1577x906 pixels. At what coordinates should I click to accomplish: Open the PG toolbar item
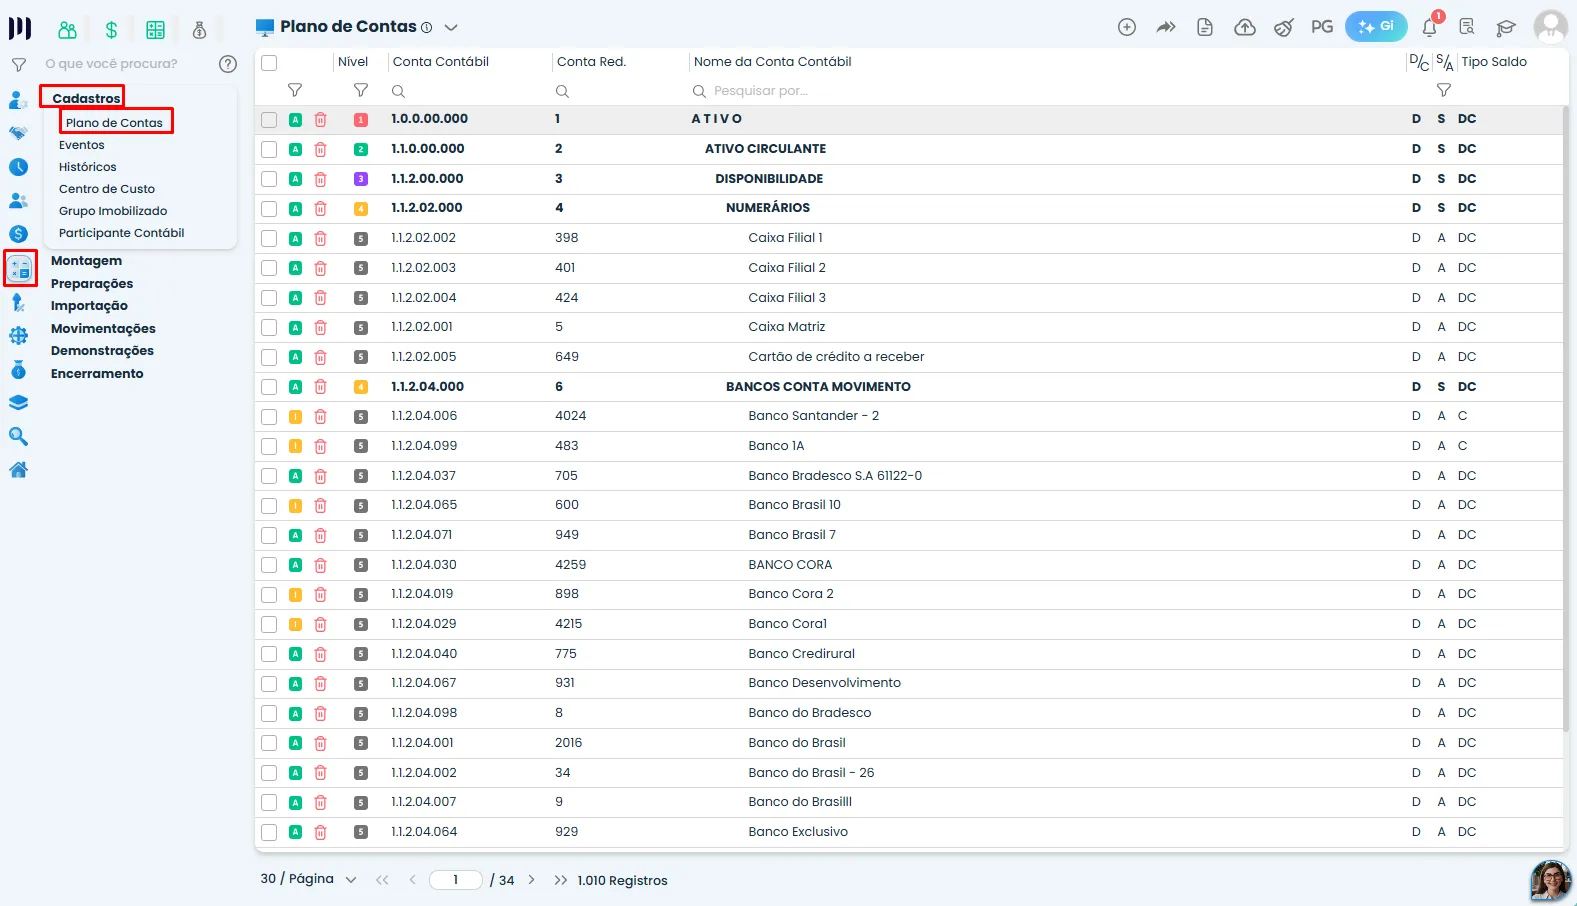click(x=1322, y=27)
